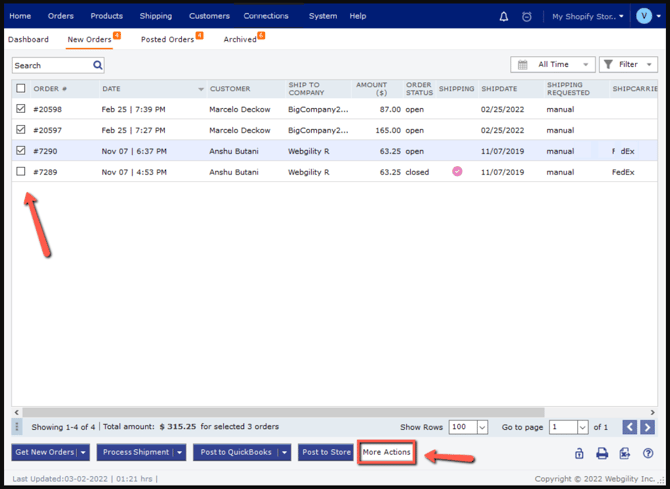Click the print icon
The height and width of the screenshot is (489, 670).
[x=602, y=453]
